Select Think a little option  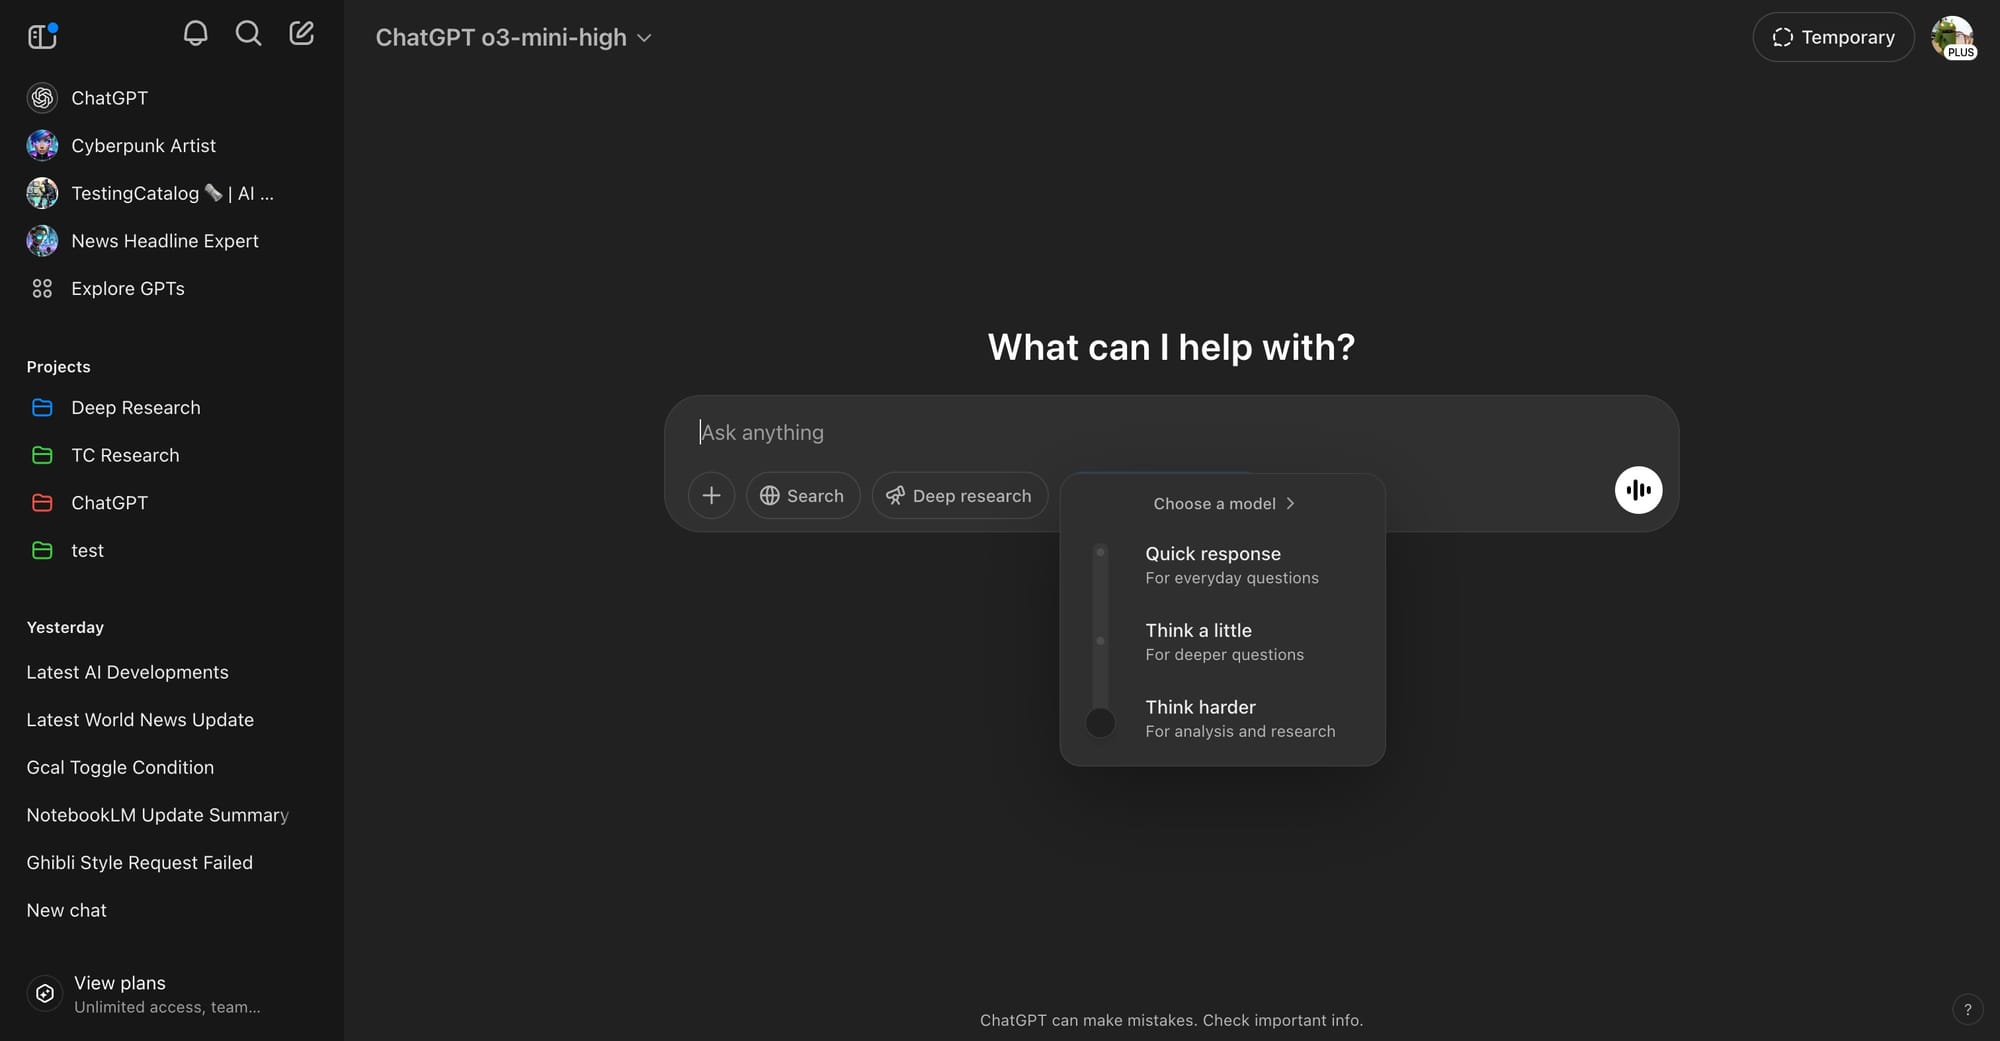tap(1224, 642)
